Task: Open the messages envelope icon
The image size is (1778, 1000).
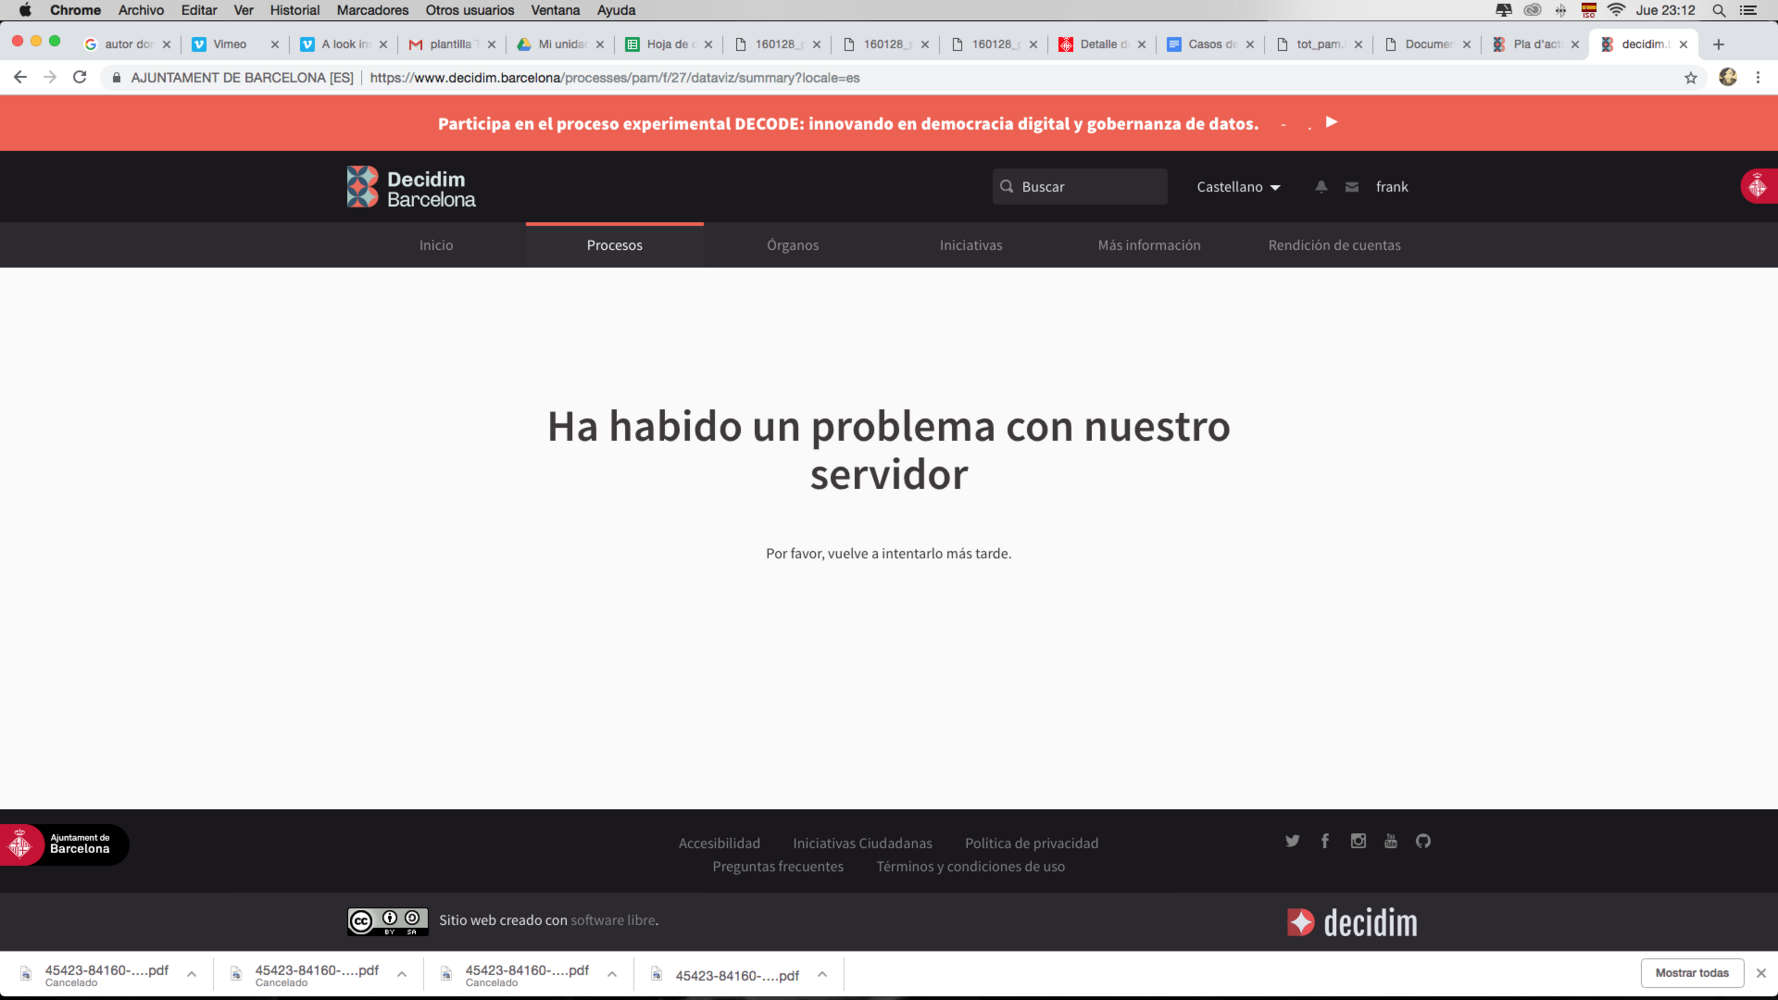Action: pos(1352,187)
